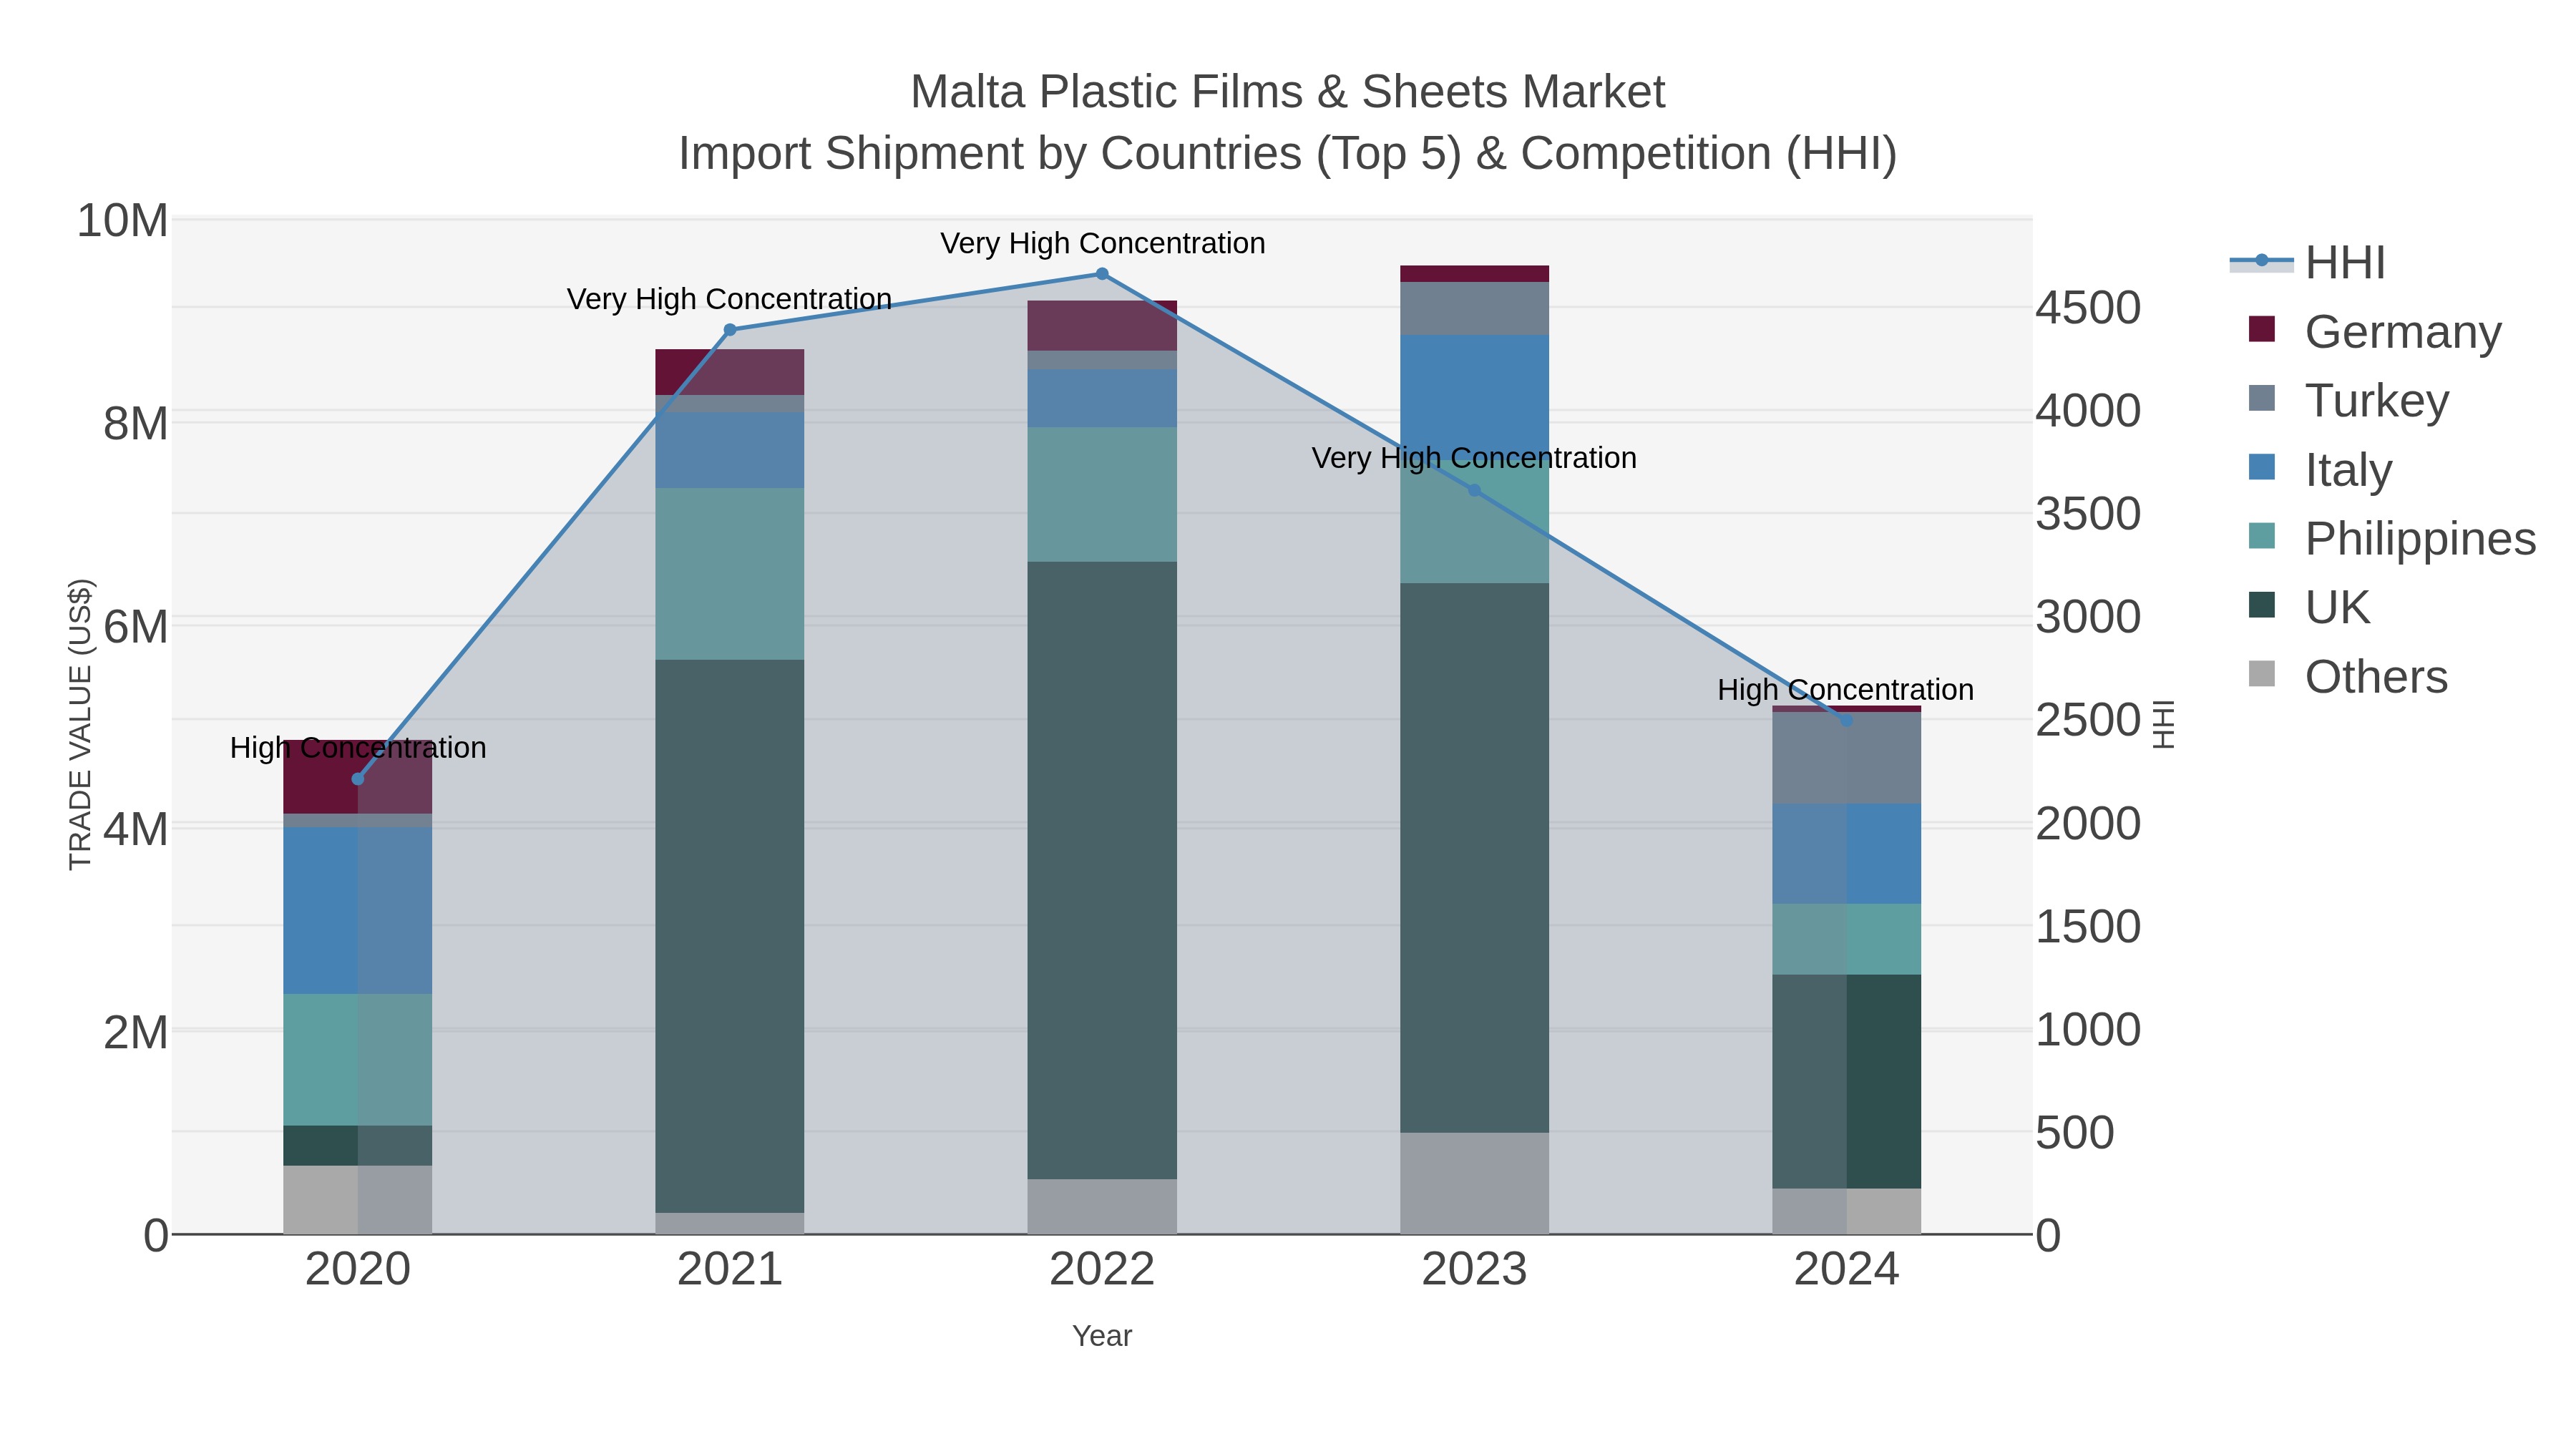Viewport: 2576px width, 1449px height.
Task: Click the Italy blue legend swatch
Action: click(x=2262, y=467)
